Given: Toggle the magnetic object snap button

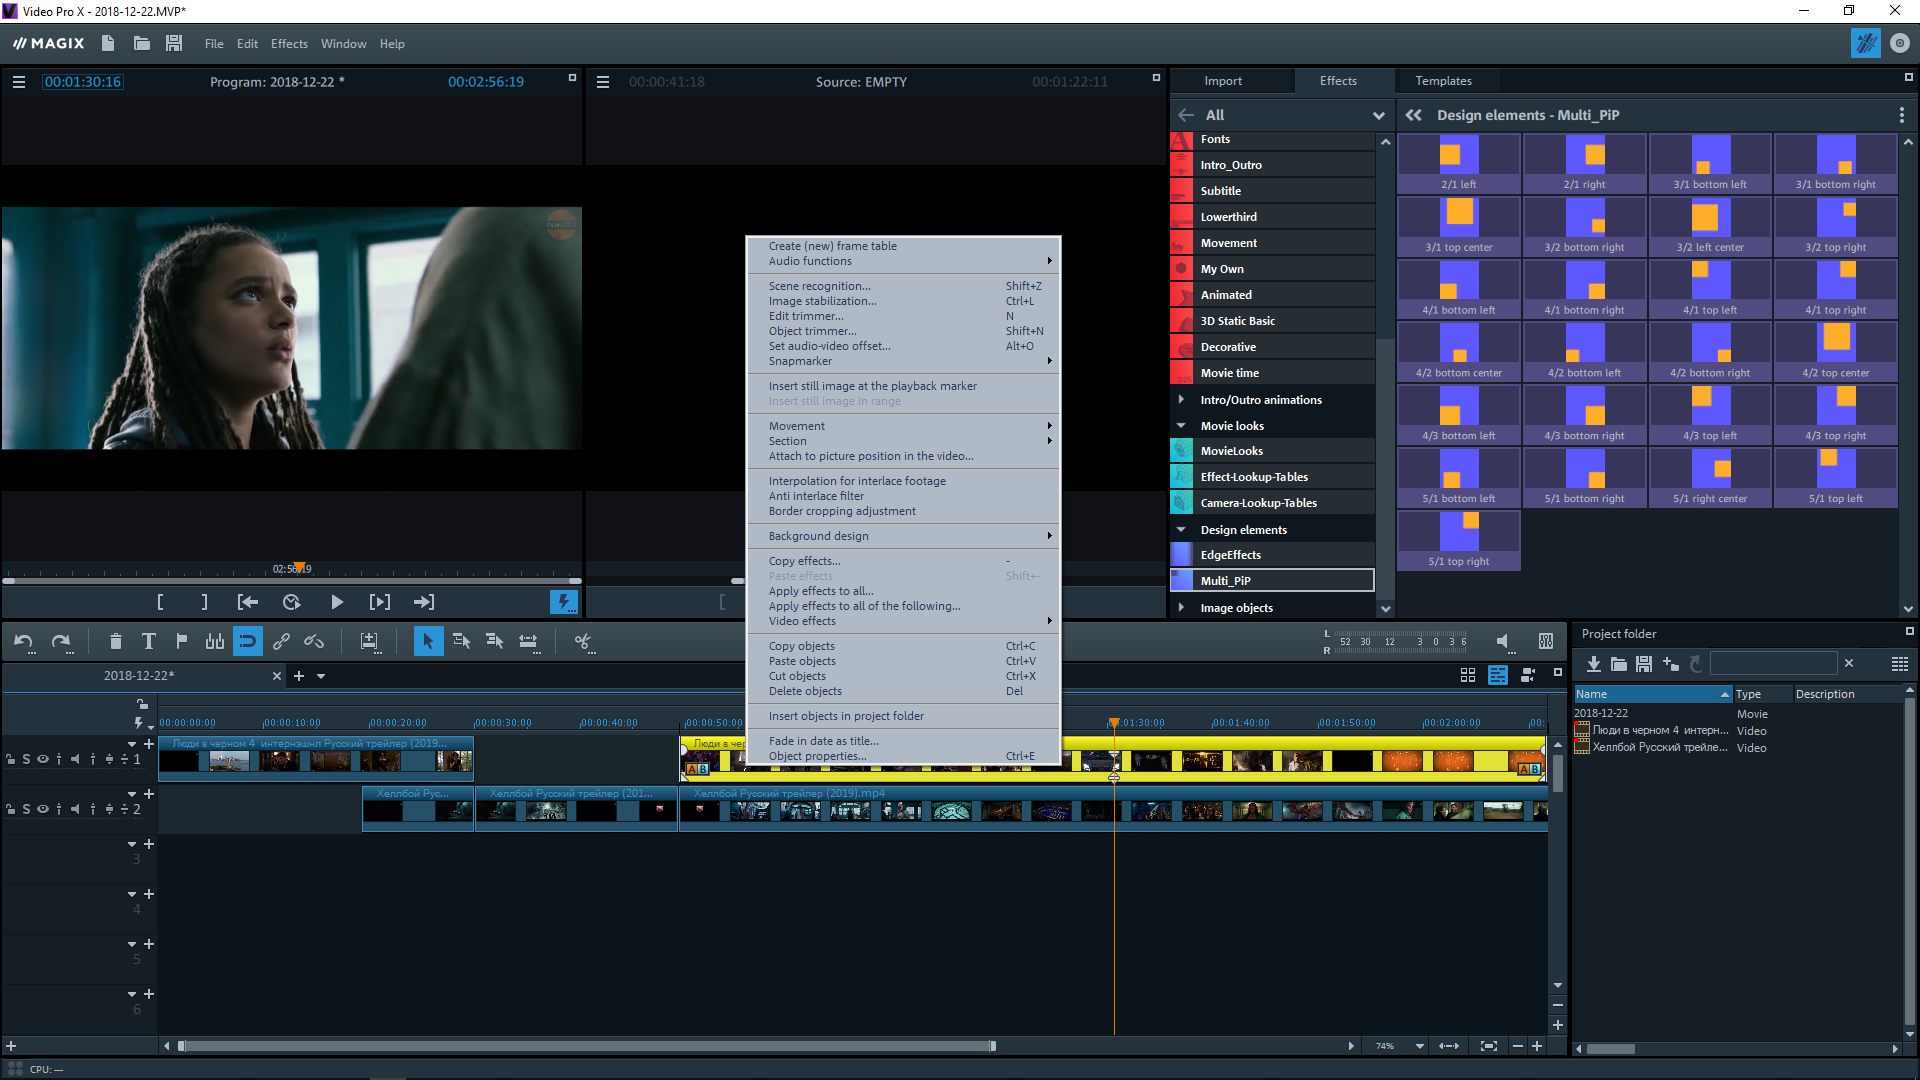Looking at the screenshot, I should (247, 642).
